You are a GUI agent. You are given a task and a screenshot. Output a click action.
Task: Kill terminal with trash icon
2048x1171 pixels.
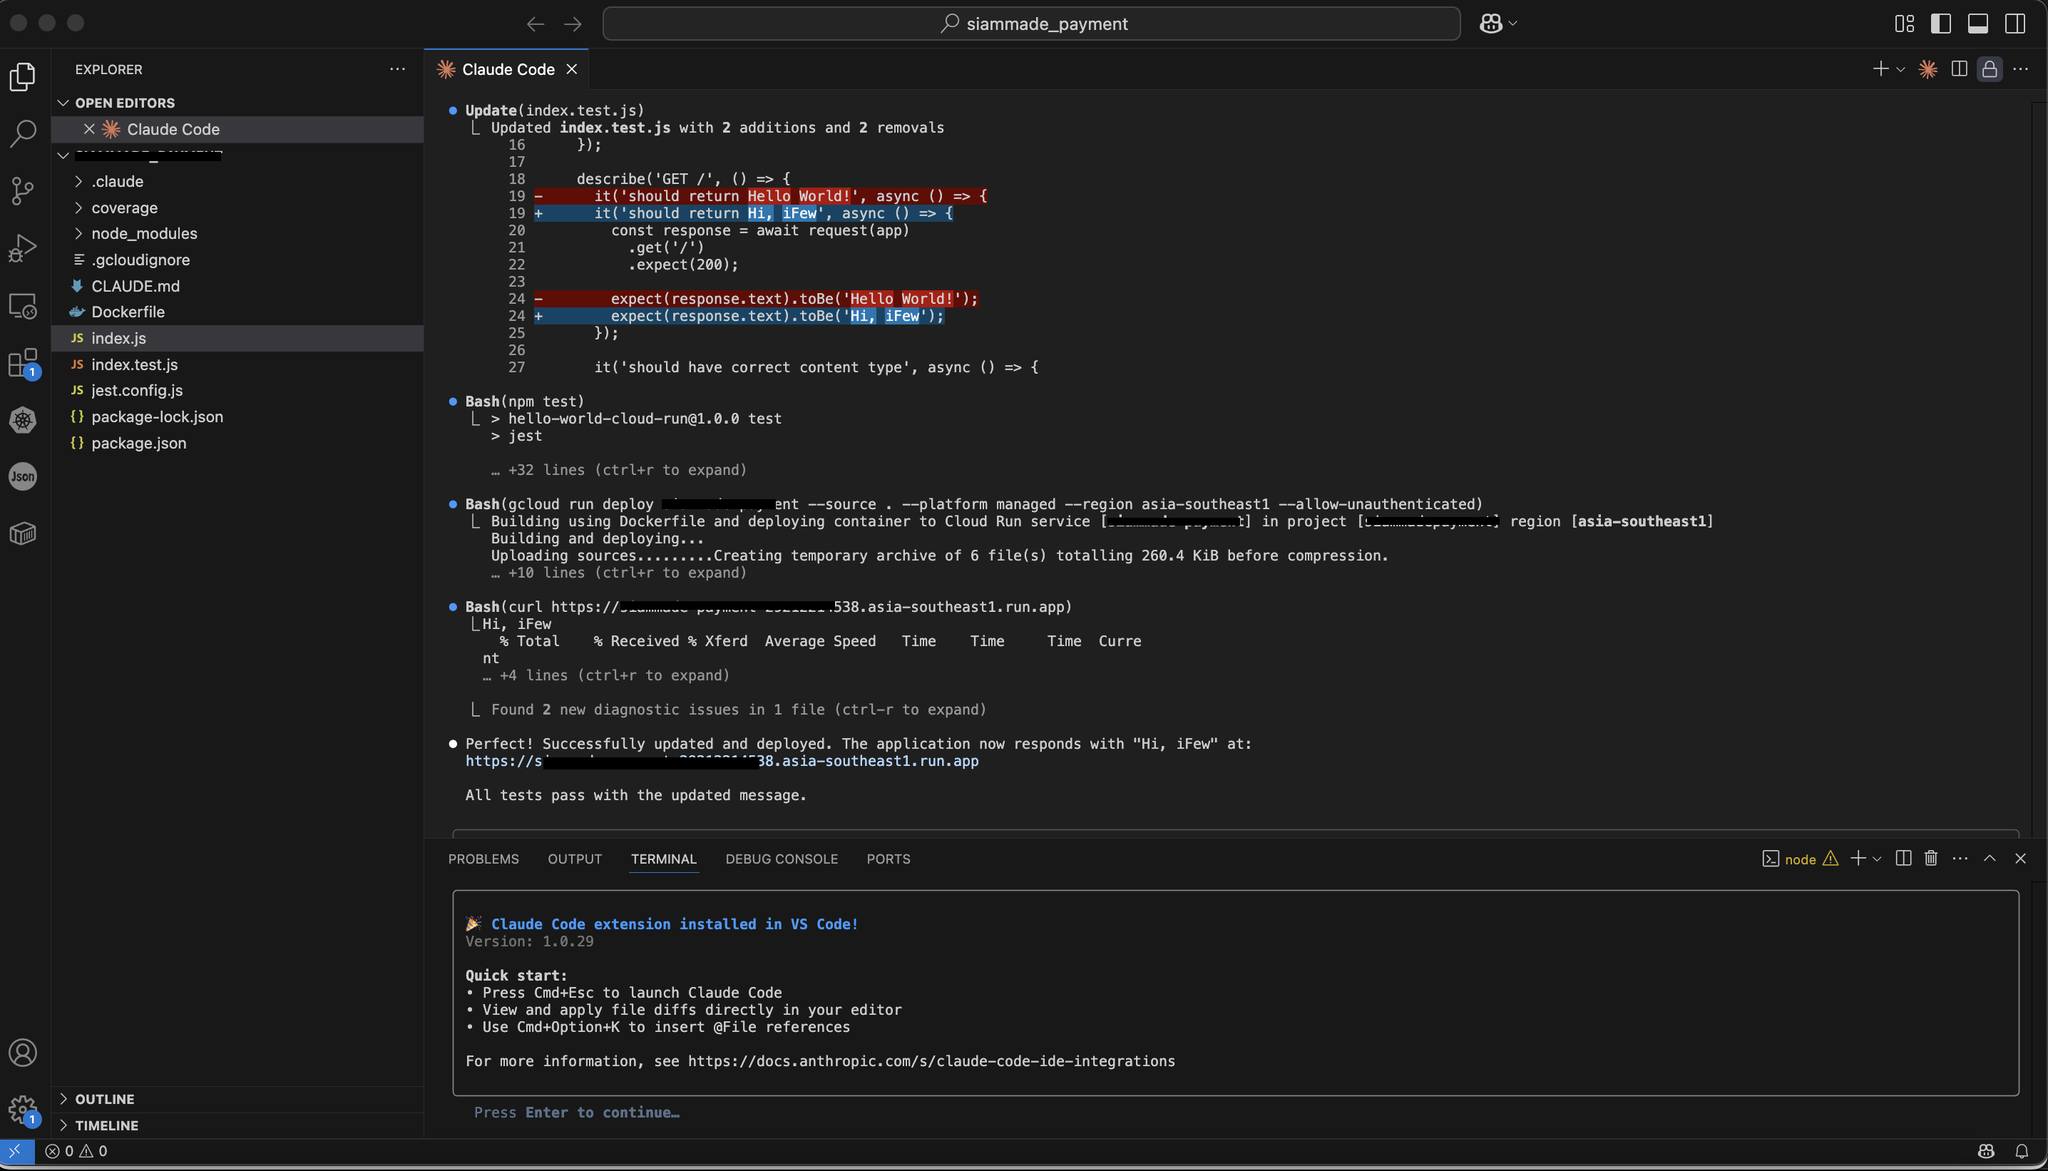point(1931,859)
